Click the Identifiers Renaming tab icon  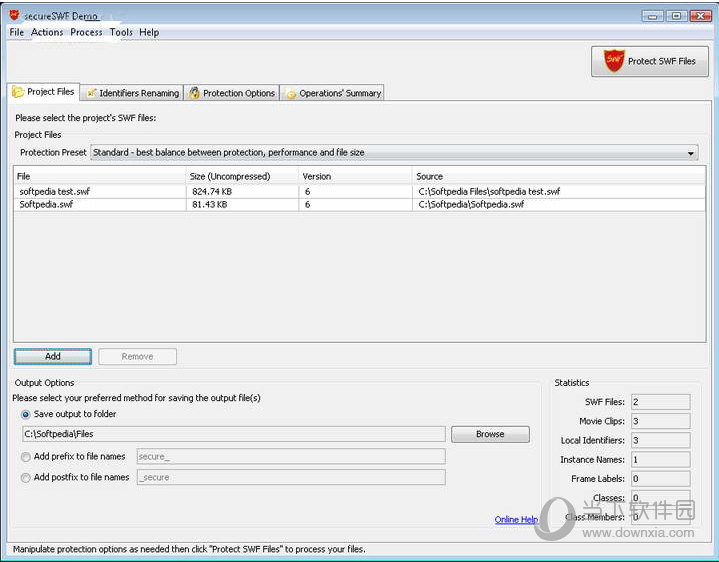tap(92, 93)
